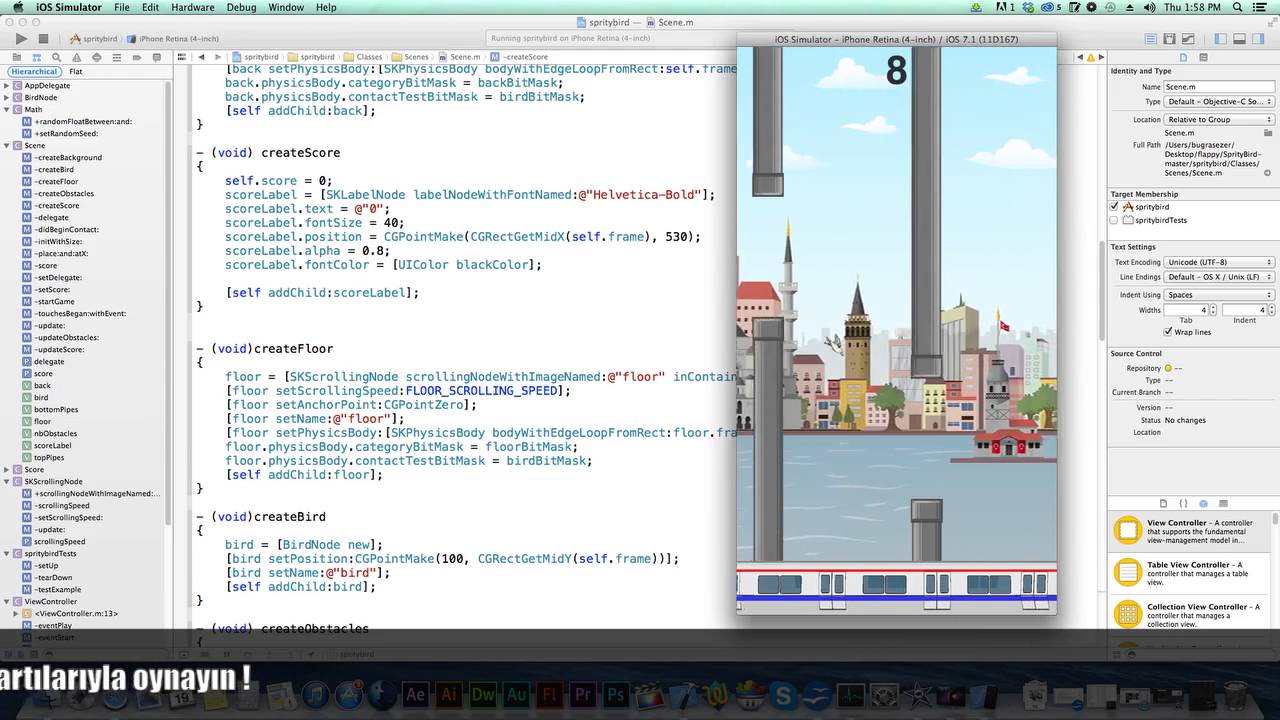This screenshot has height=720, width=1280.
Task: Open the file Type dropdown
Action: click(1219, 102)
